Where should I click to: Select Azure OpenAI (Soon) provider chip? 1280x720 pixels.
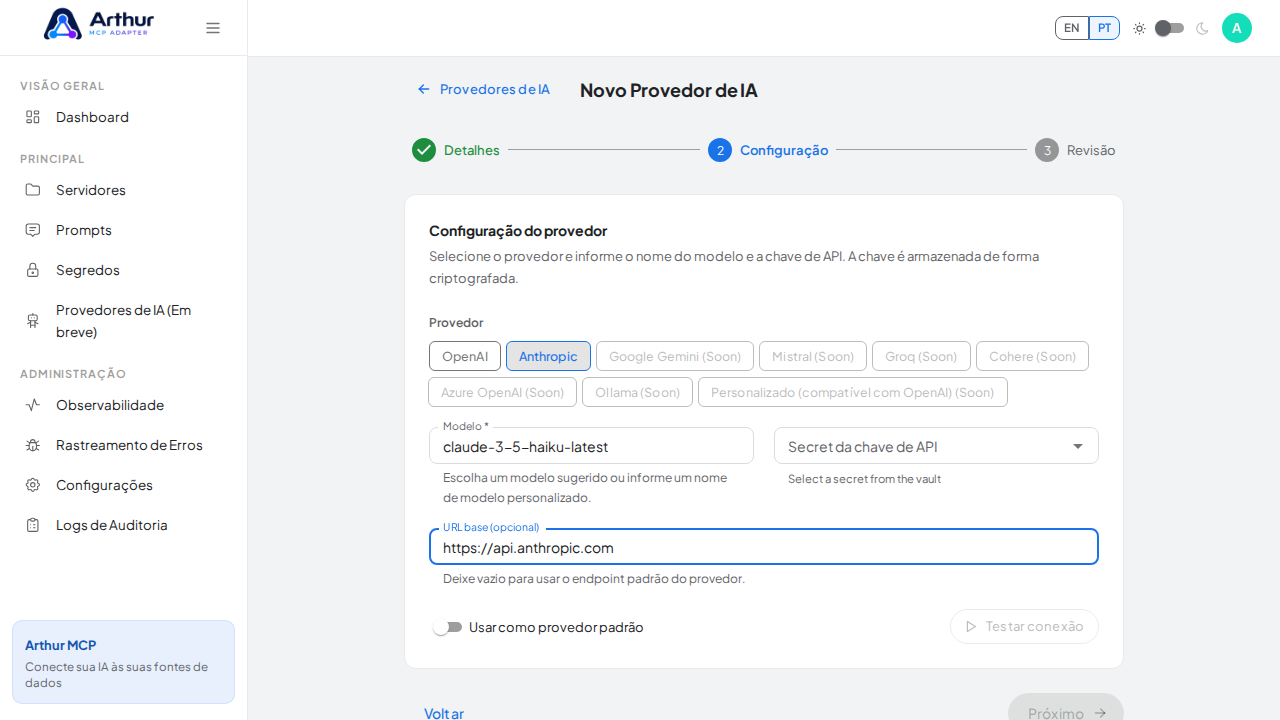click(x=502, y=392)
